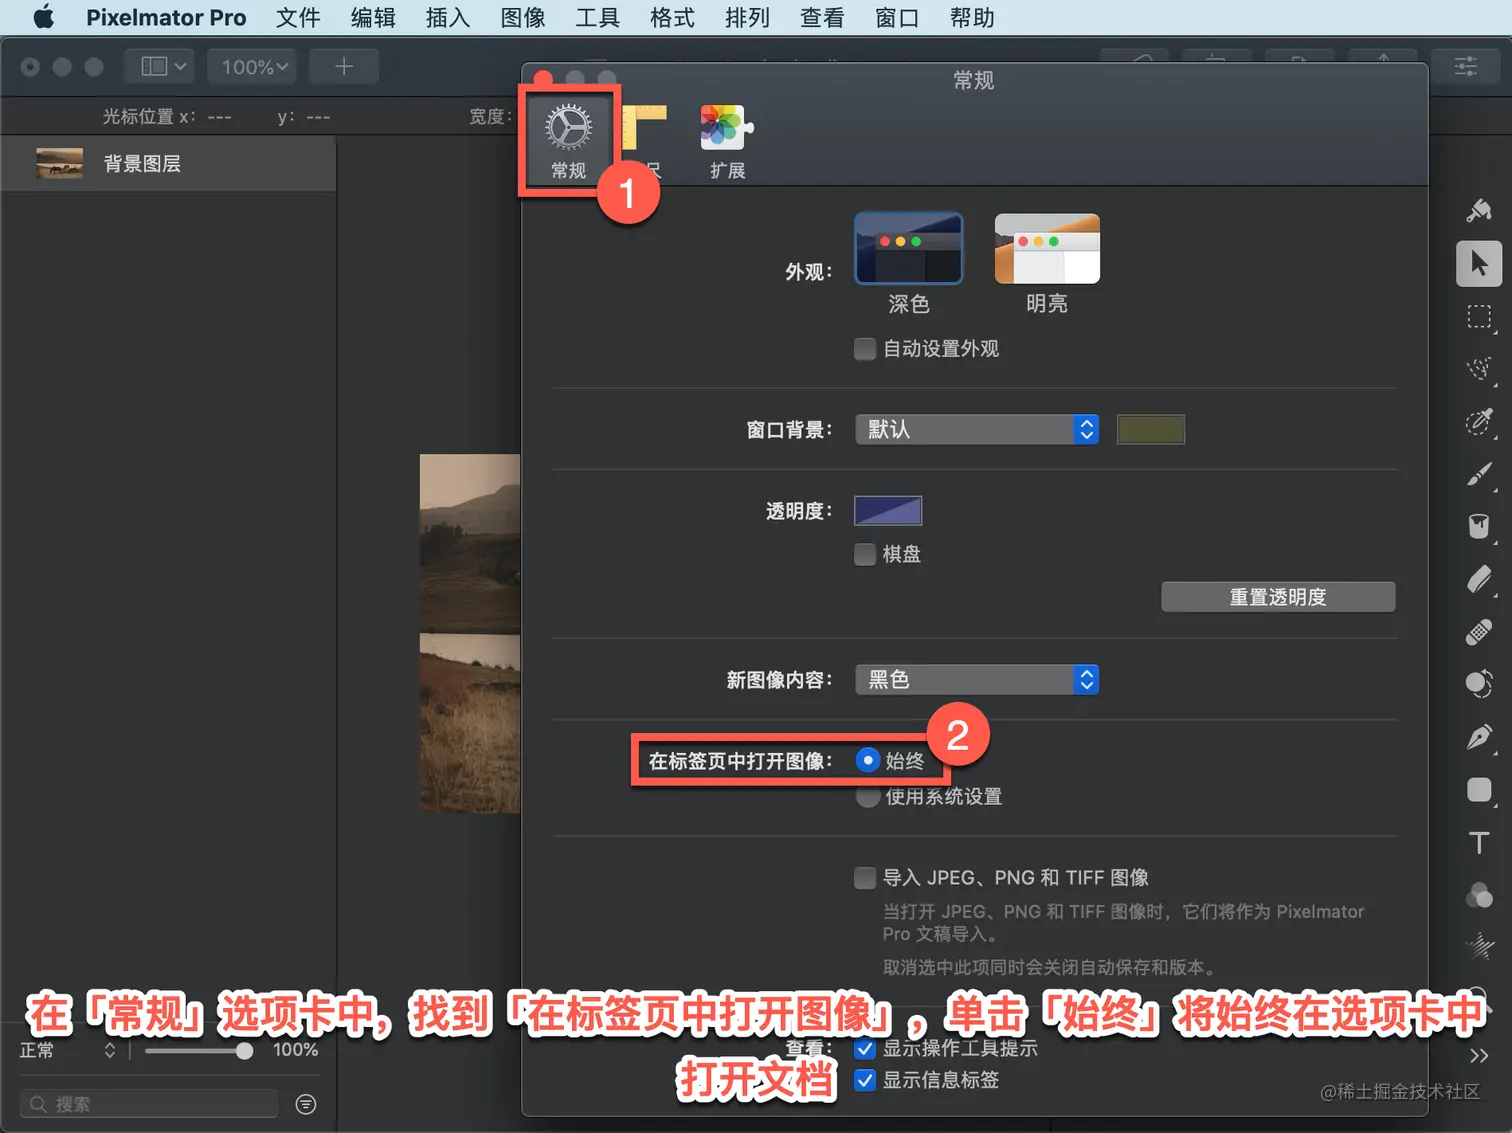Select the Repair bandage tool
1512x1133 pixels.
pos(1479,632)
